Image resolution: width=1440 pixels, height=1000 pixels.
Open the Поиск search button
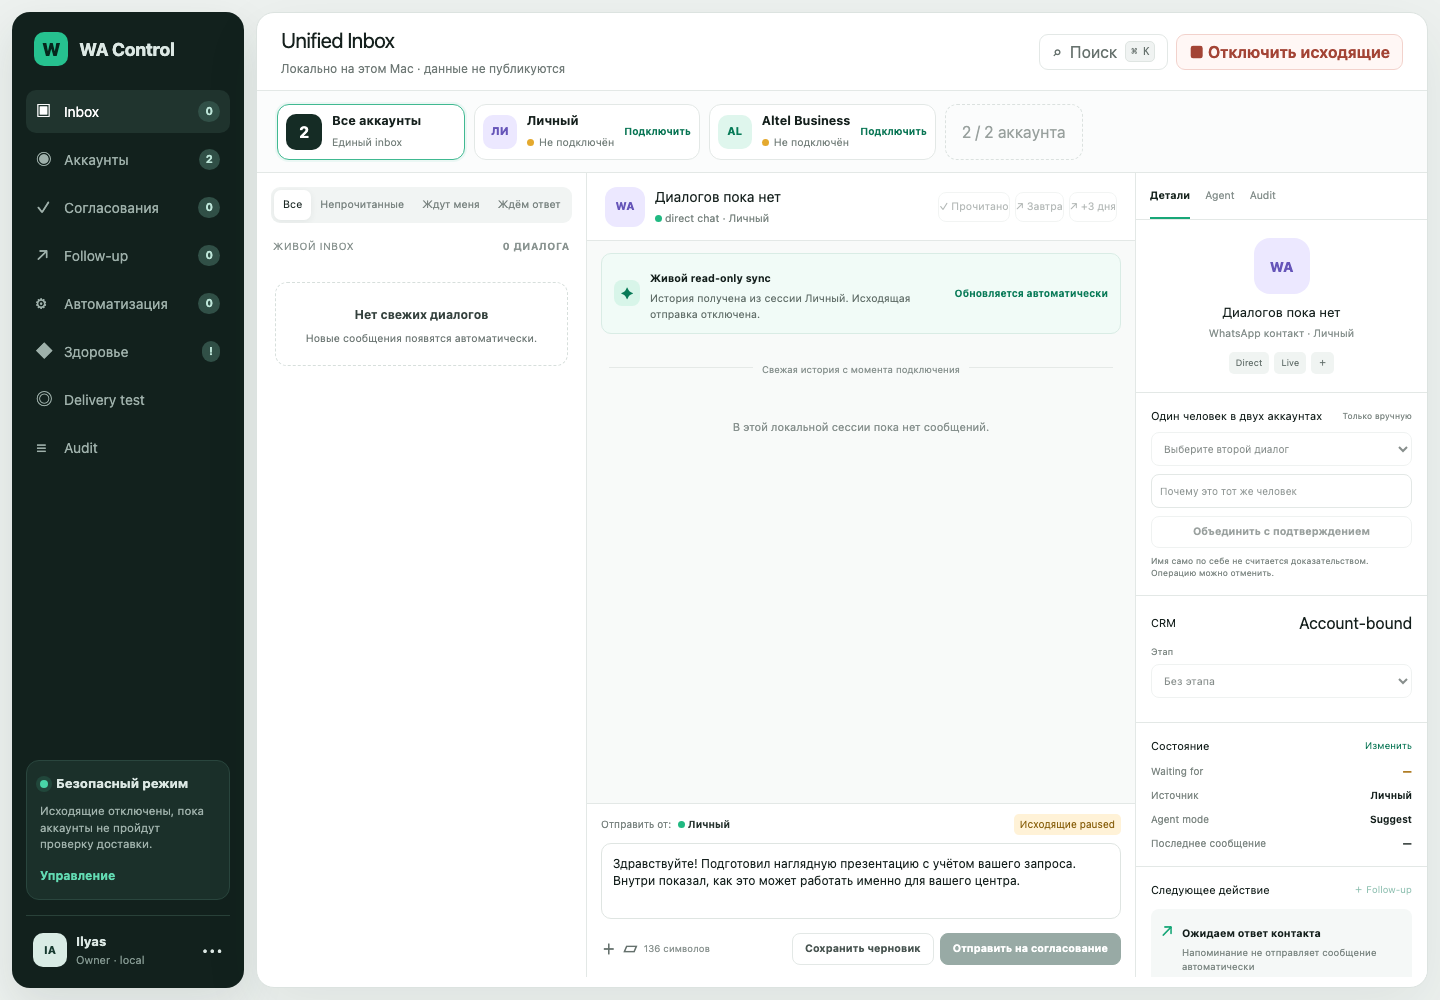[1103, 52]
